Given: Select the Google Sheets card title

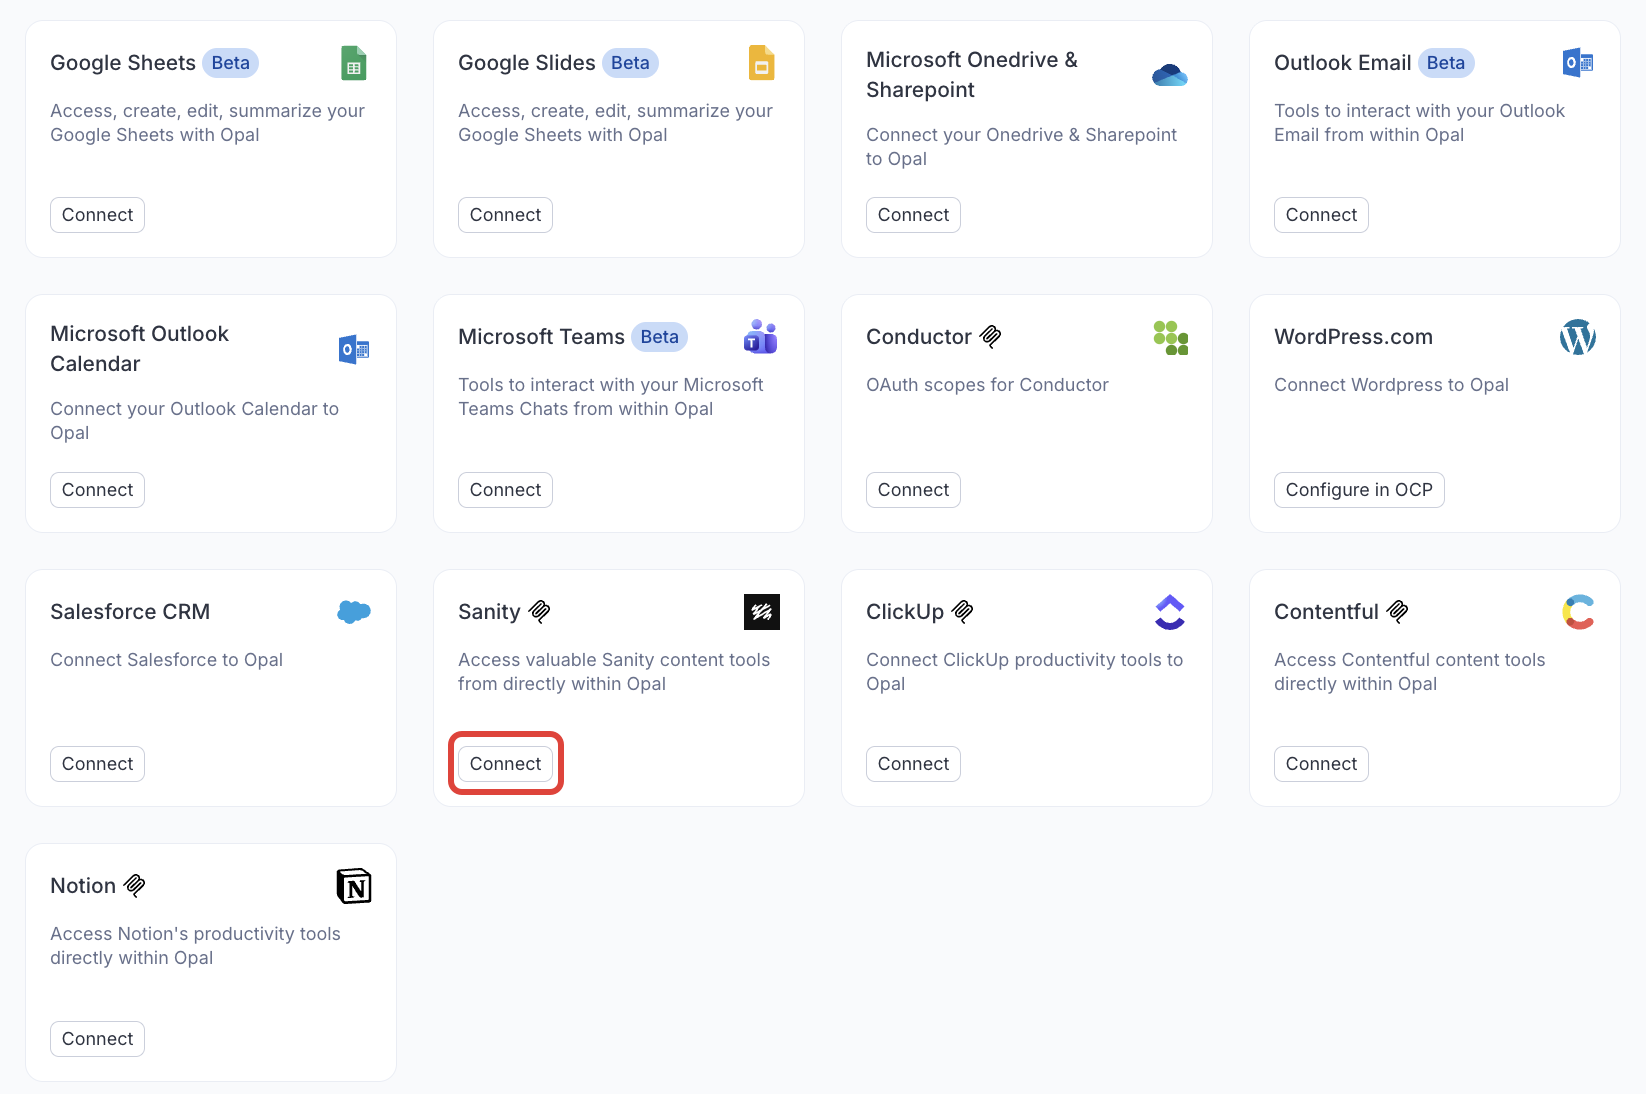Looking at the screenshot, I should coord(123,63).
